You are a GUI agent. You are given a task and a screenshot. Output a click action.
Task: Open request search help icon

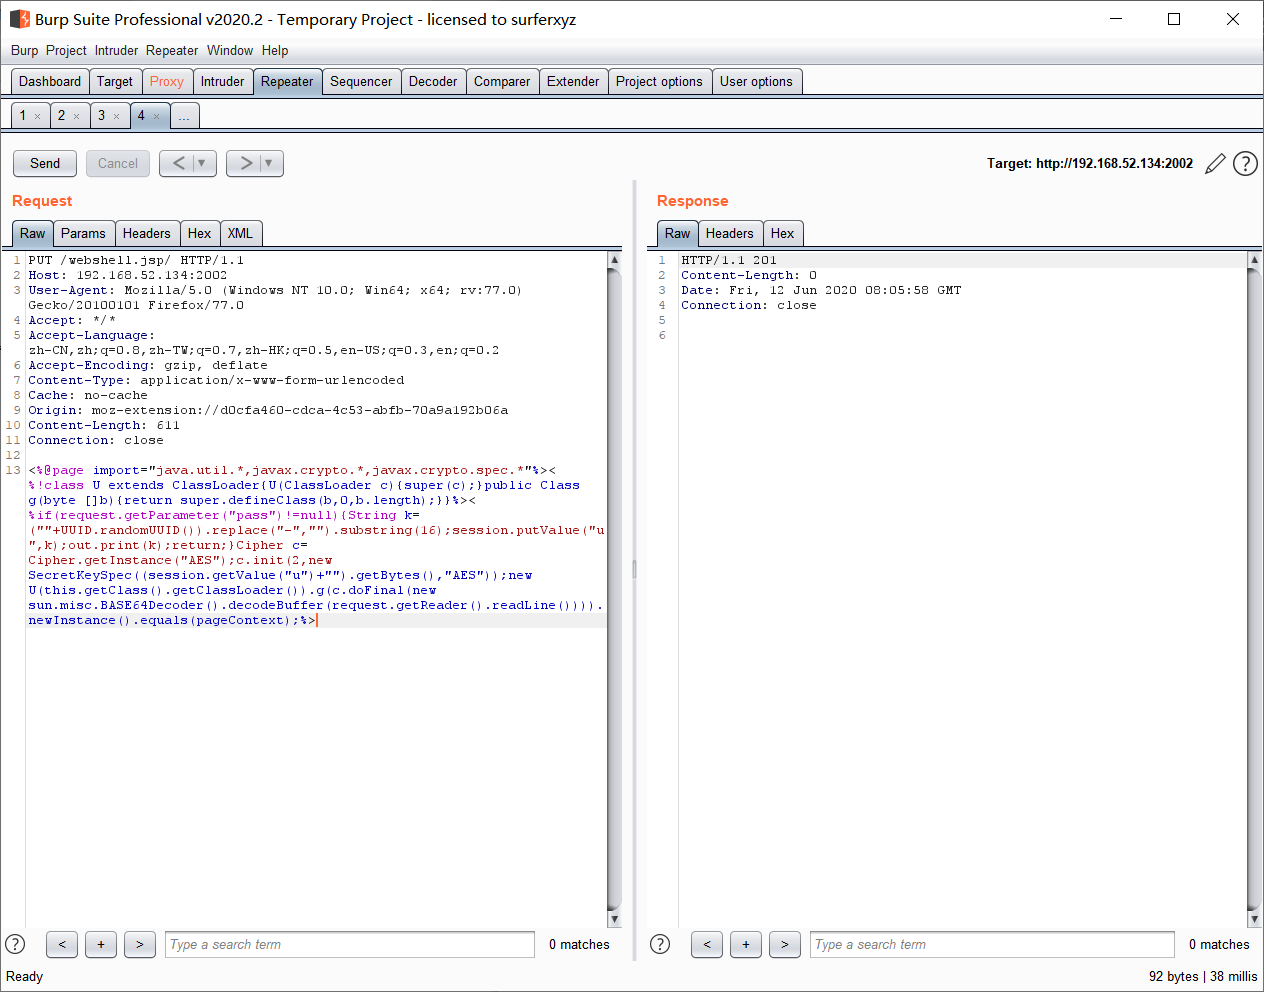coord(15,944)
